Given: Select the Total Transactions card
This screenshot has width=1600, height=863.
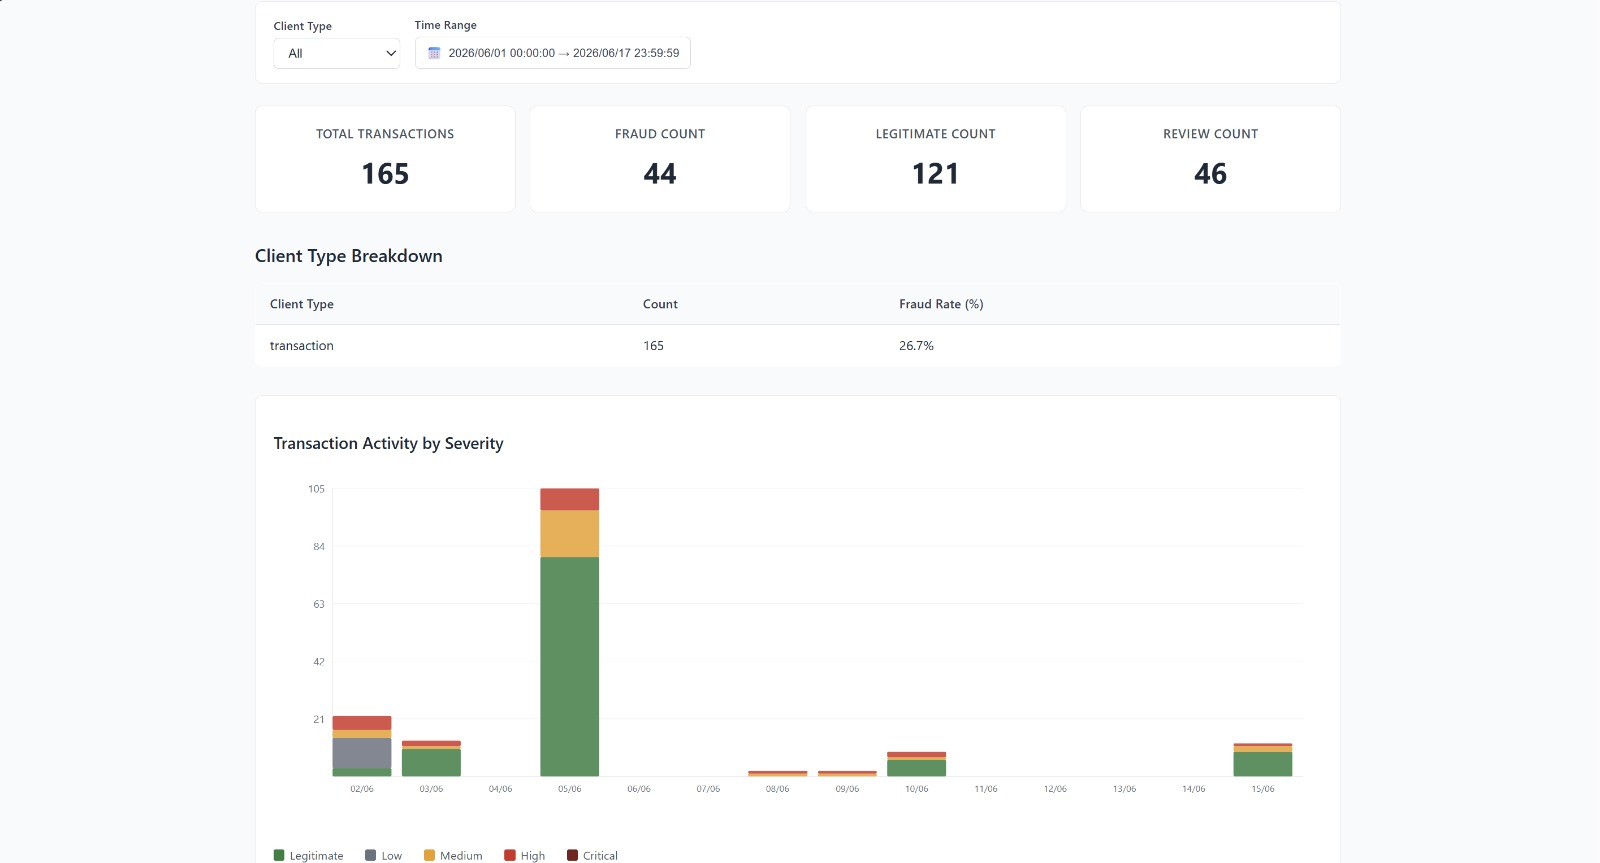Looking at the screenshot, I should point(385,159).
